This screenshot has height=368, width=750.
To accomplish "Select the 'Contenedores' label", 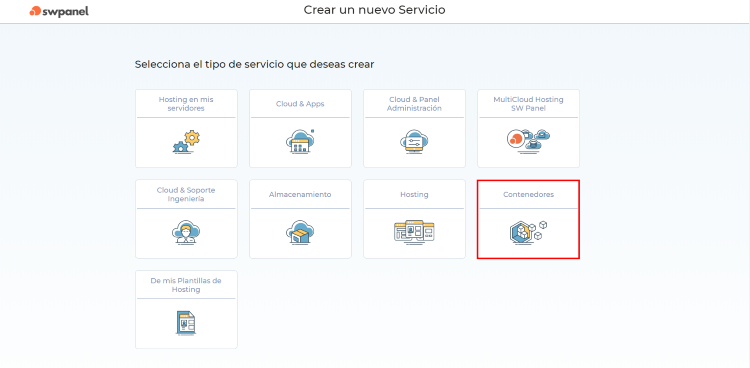I will pos(529,195).
